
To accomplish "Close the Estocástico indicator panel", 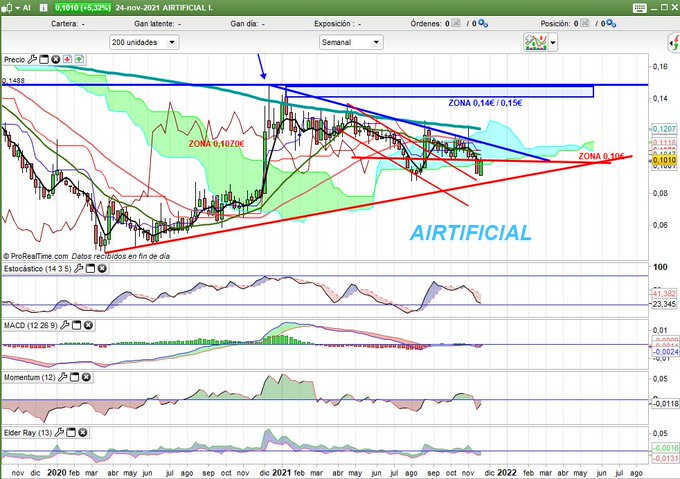I will coord(102,269).
